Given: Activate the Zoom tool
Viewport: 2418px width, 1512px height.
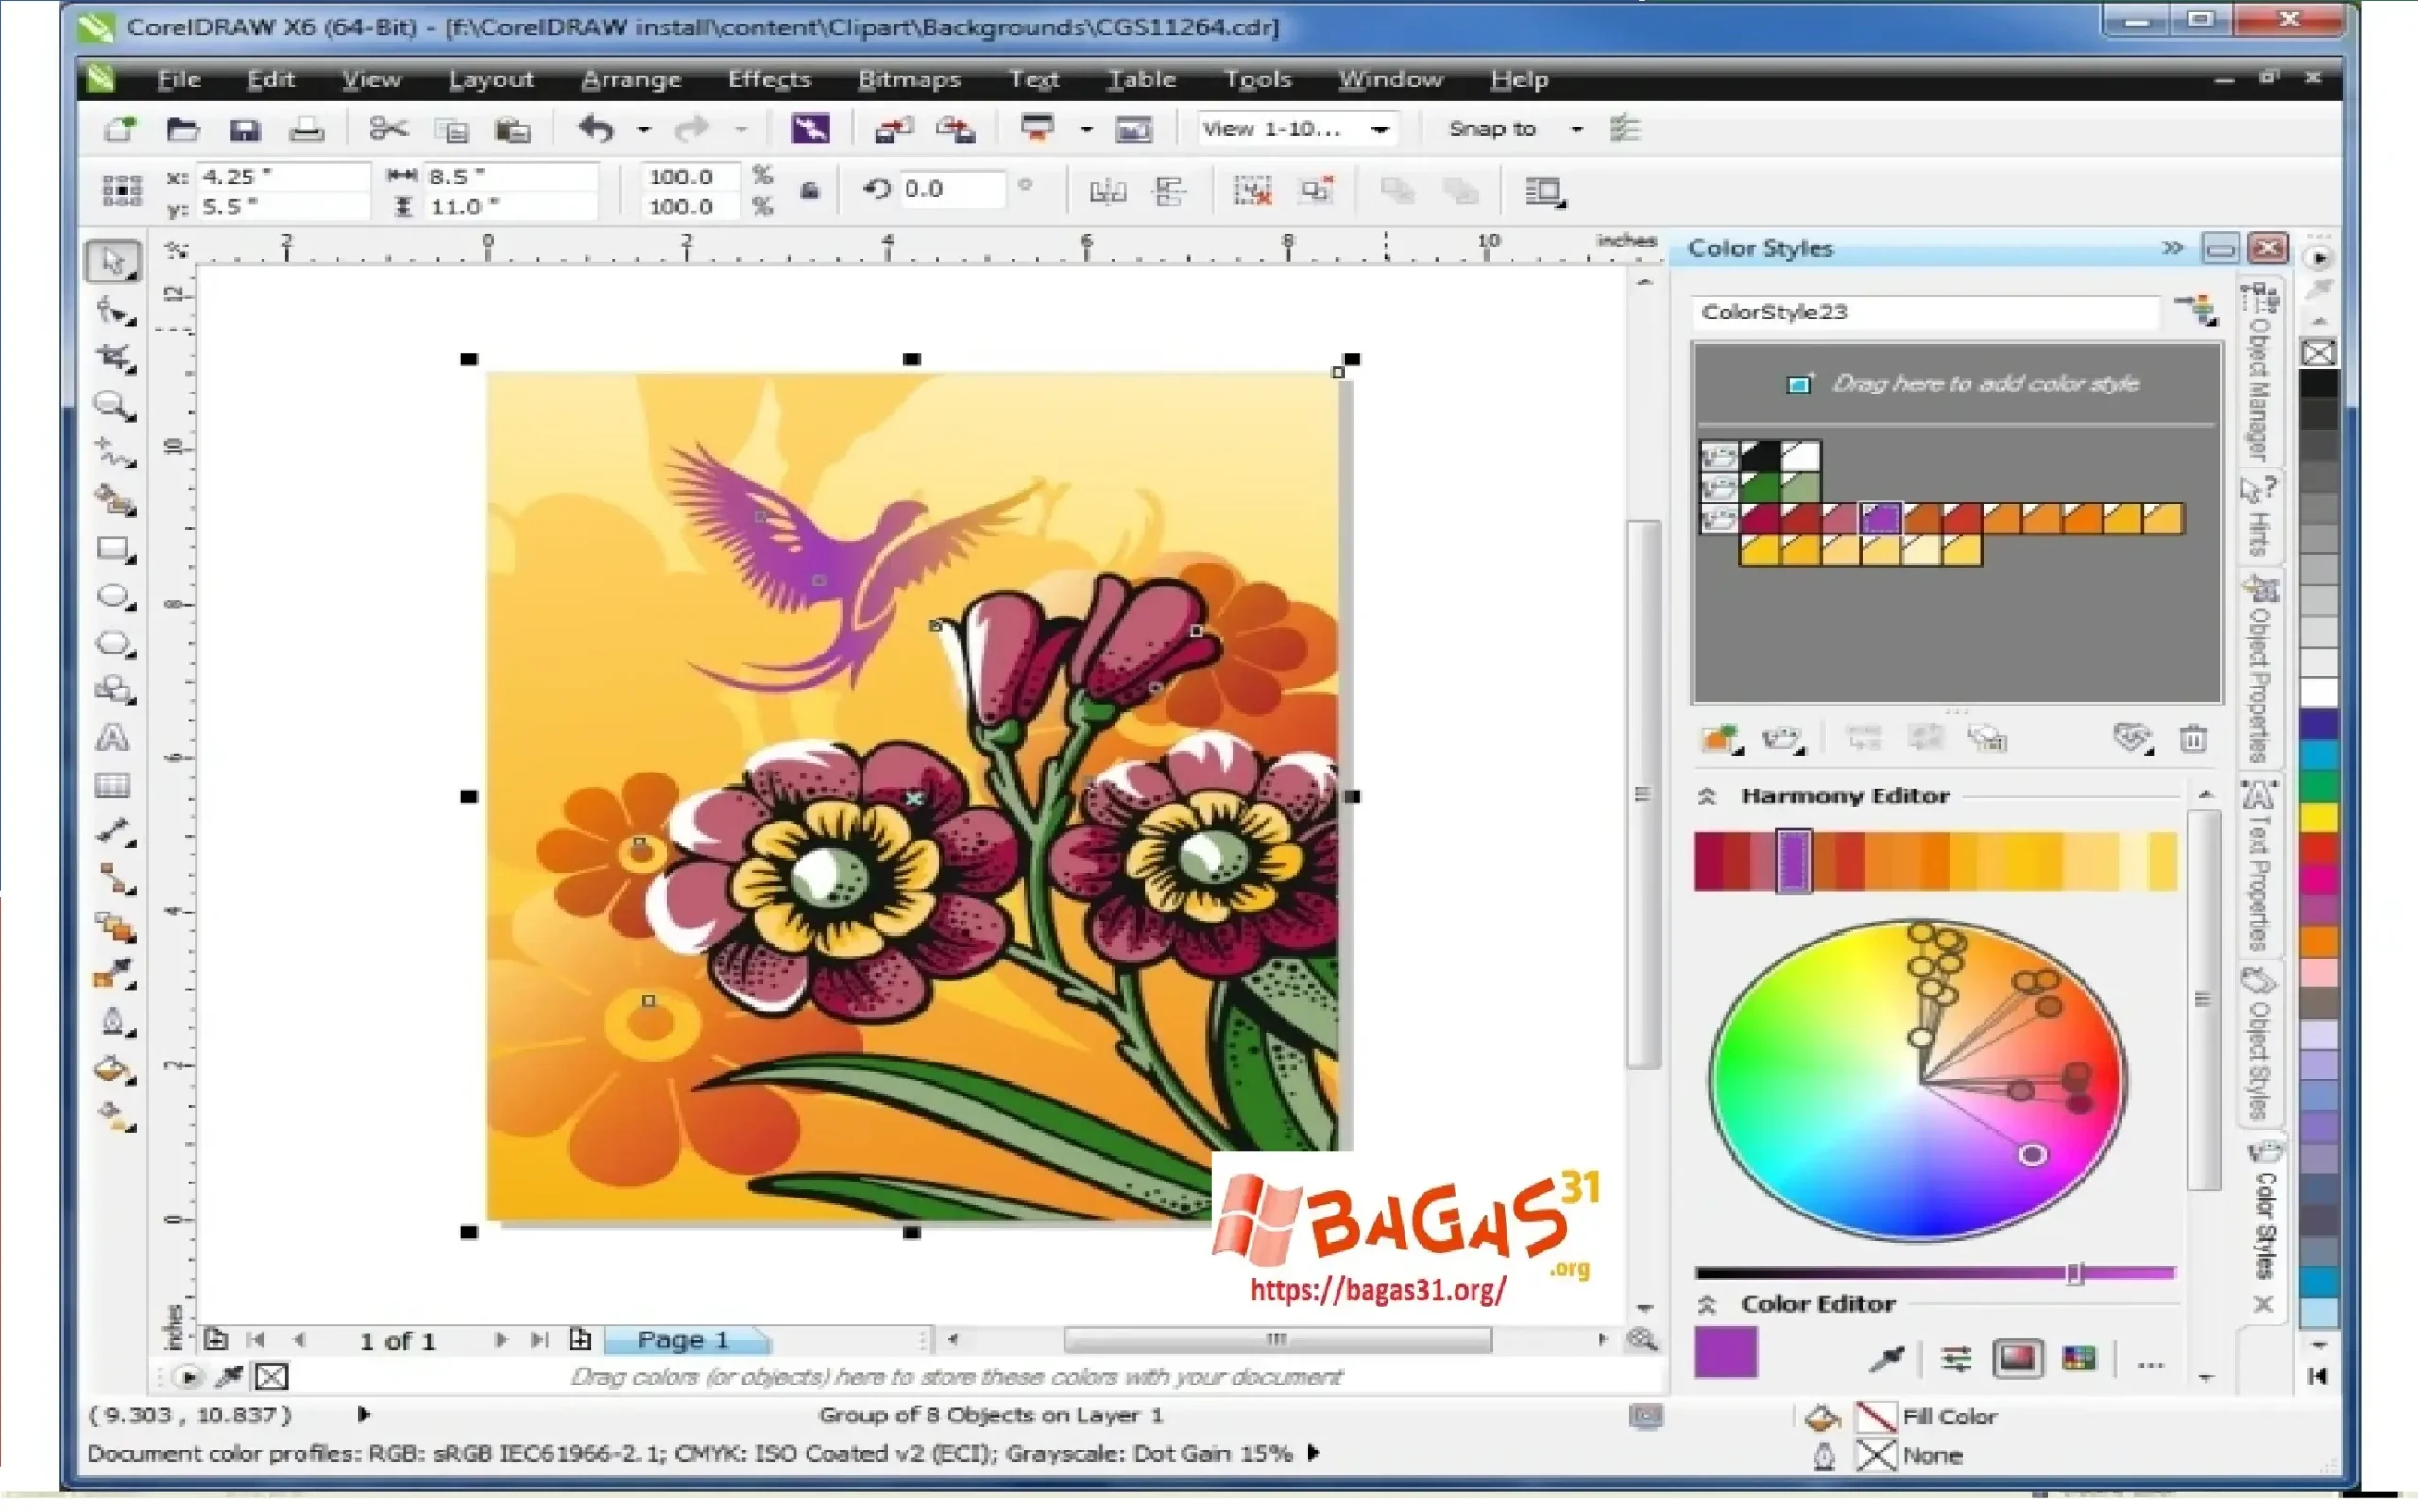Looking at the screenshot, I should click(113, 404).
